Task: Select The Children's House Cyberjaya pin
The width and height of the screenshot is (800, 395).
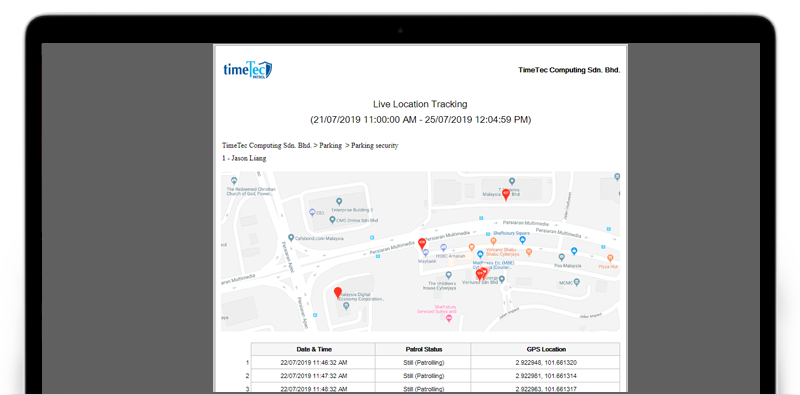Action: (448, 275)
